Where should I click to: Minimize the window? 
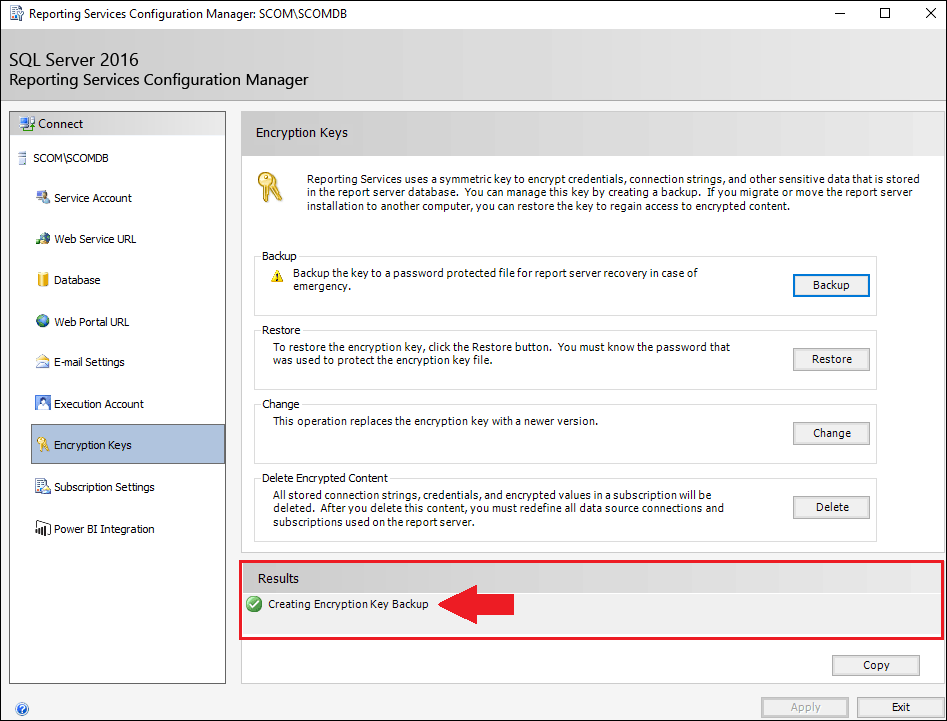pos(839,13)
